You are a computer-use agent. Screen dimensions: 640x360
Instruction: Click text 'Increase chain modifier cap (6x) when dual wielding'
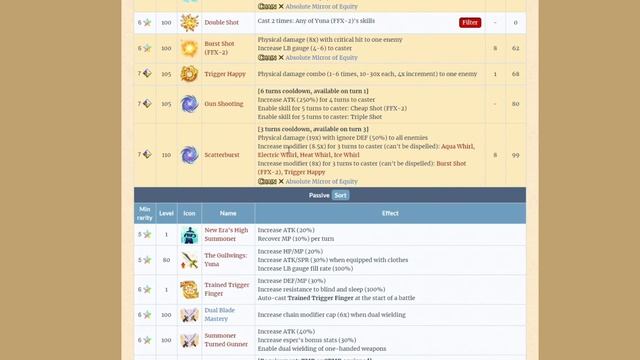click(331, 315)
